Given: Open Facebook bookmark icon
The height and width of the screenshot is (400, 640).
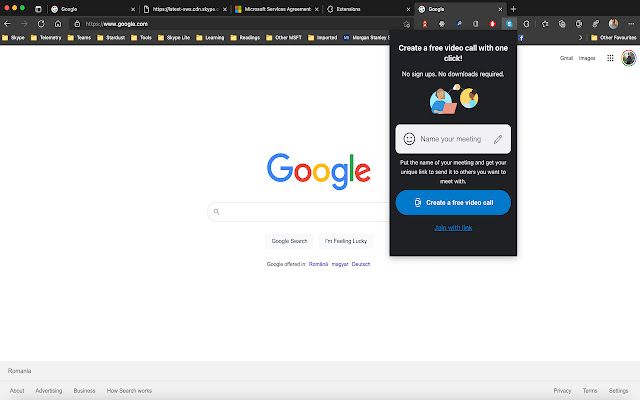Looking at the screenshot, I should pos(521,38).
